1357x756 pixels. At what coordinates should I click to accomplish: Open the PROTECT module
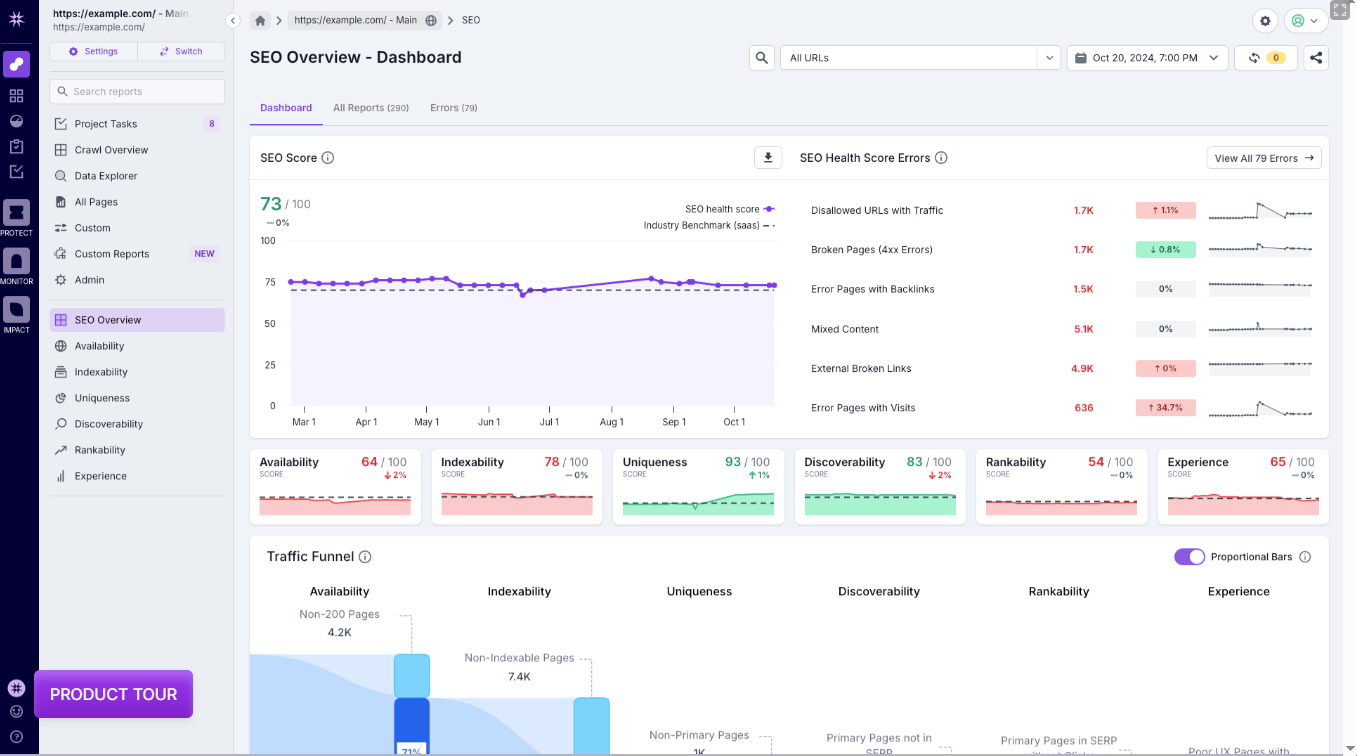coord(16,218)
